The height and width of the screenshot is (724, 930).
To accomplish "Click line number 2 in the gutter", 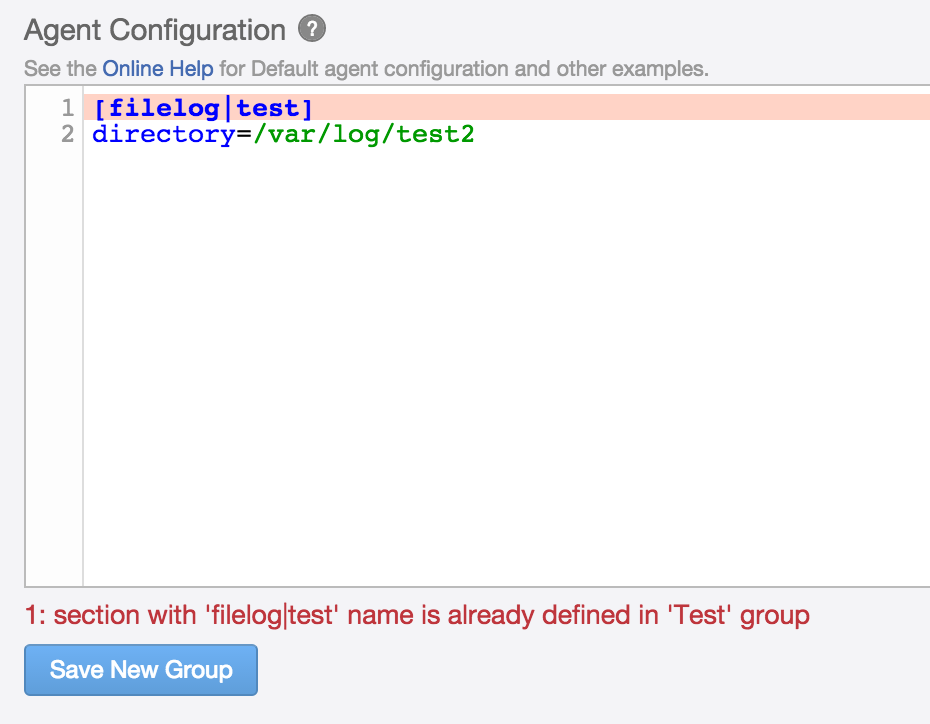I will point(67,133).
